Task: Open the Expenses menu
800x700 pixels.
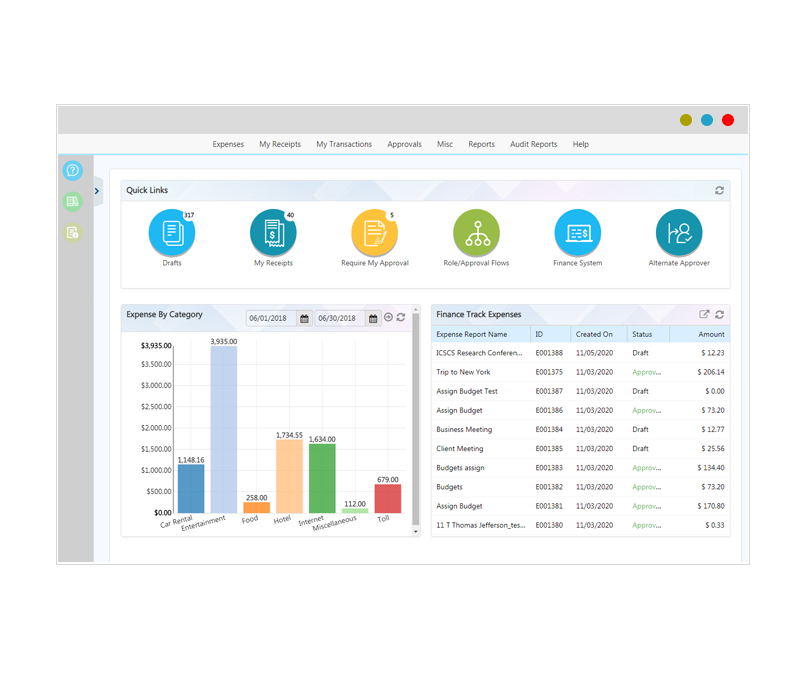Action: click(x=228, y=144)
